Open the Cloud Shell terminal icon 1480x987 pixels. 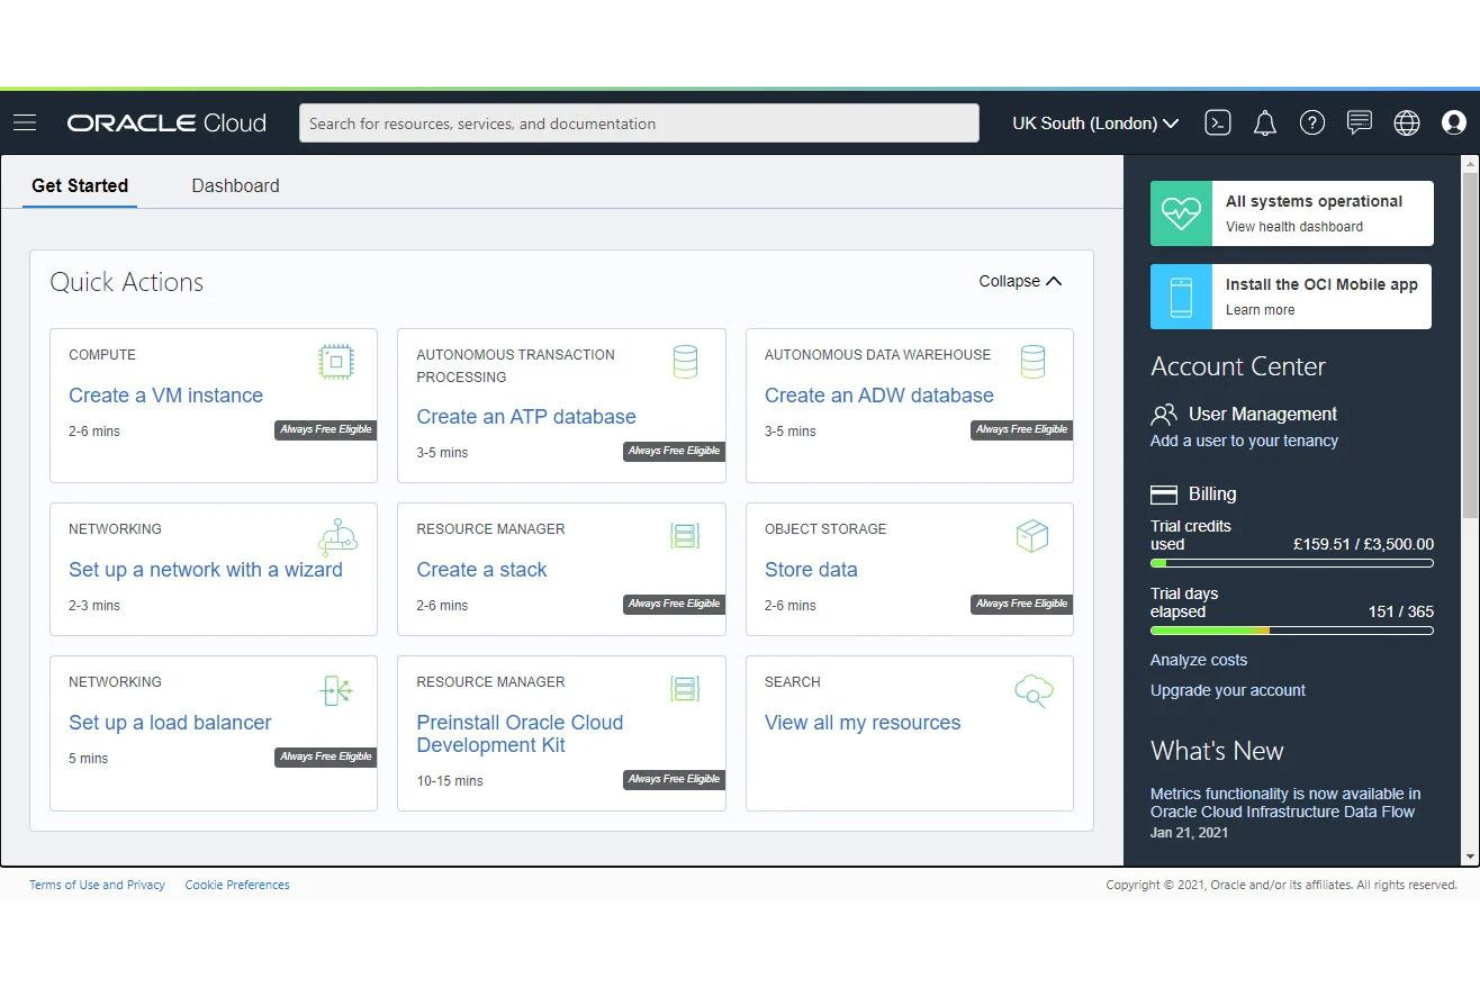coord(1218,122)
